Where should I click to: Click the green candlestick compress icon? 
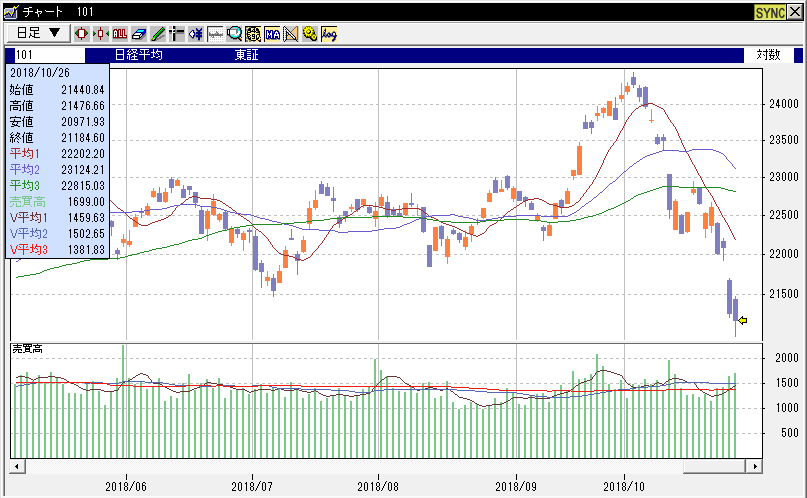click(101, 33)
